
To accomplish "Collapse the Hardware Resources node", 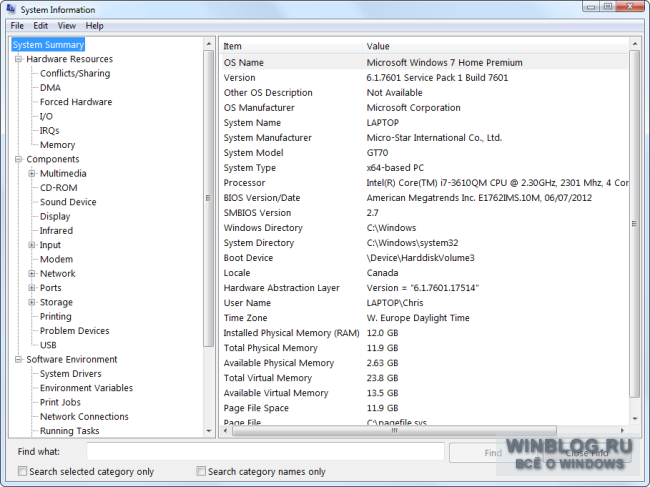I will (x=18, y=59).
